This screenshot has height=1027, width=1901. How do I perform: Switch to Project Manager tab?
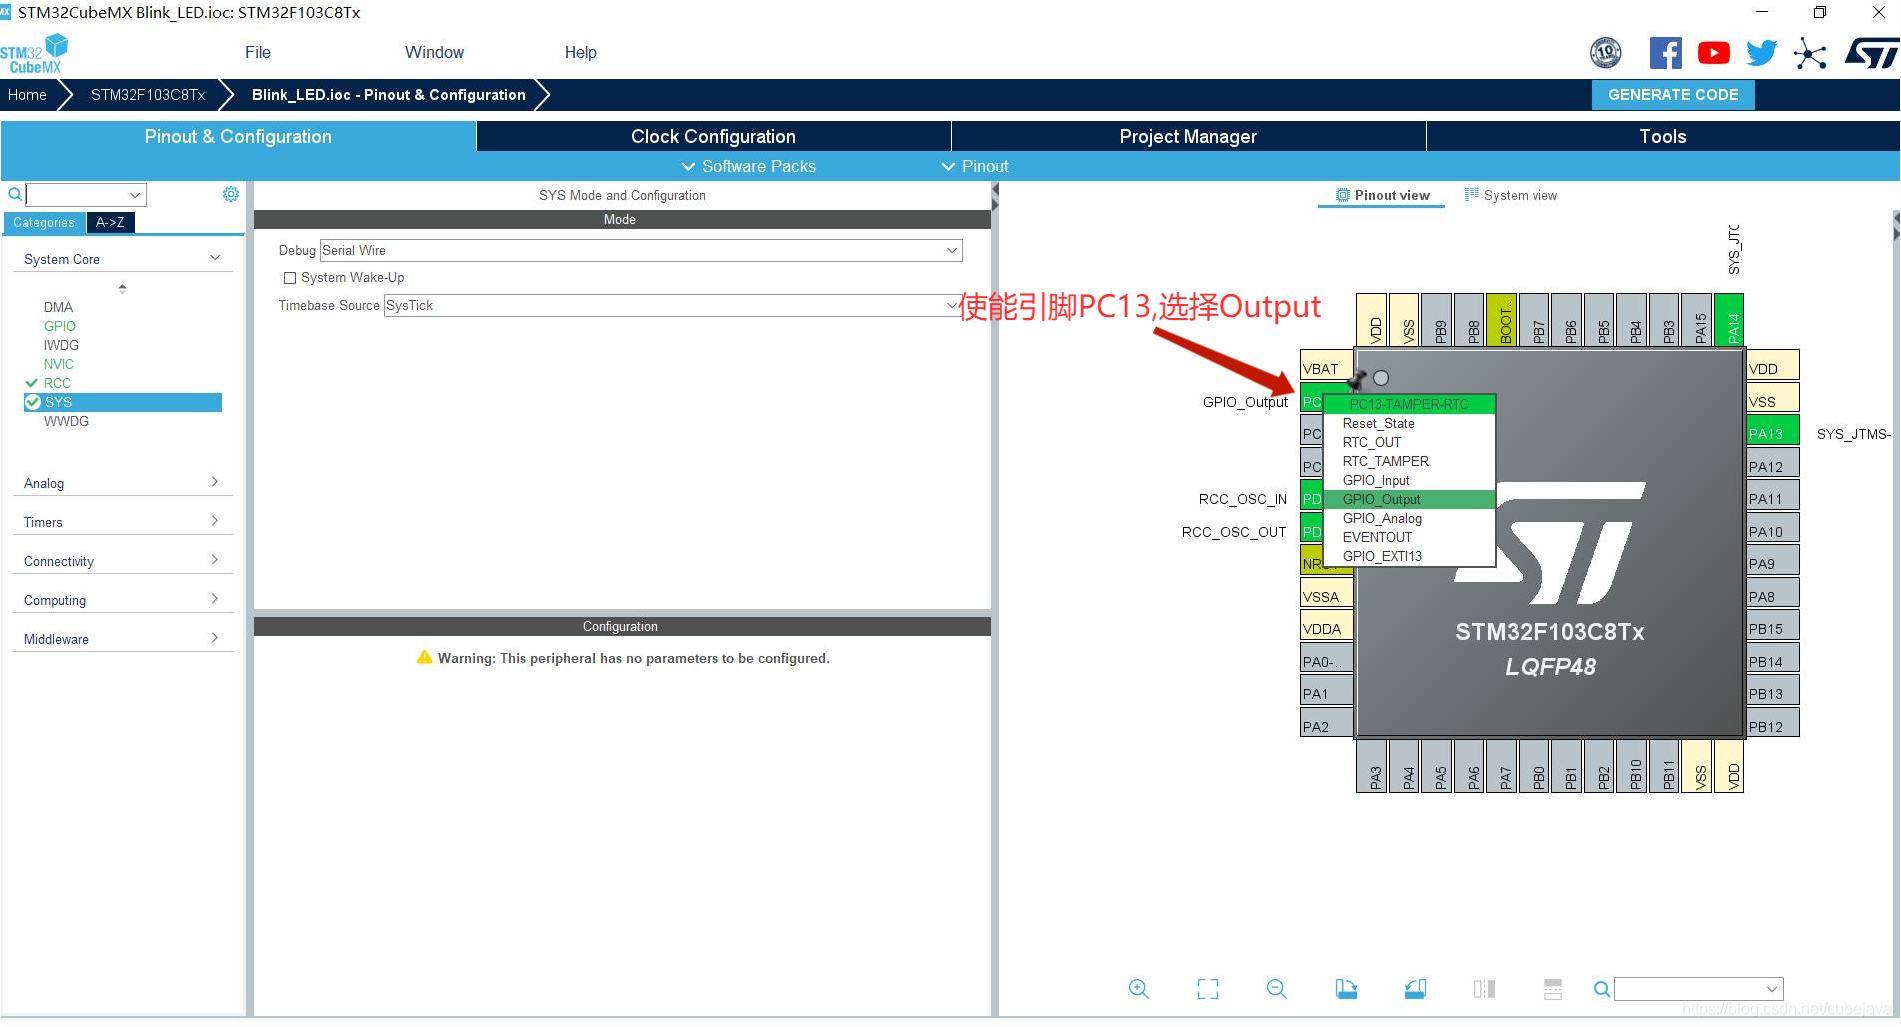pyautogui.click(x=1188, y=136)
